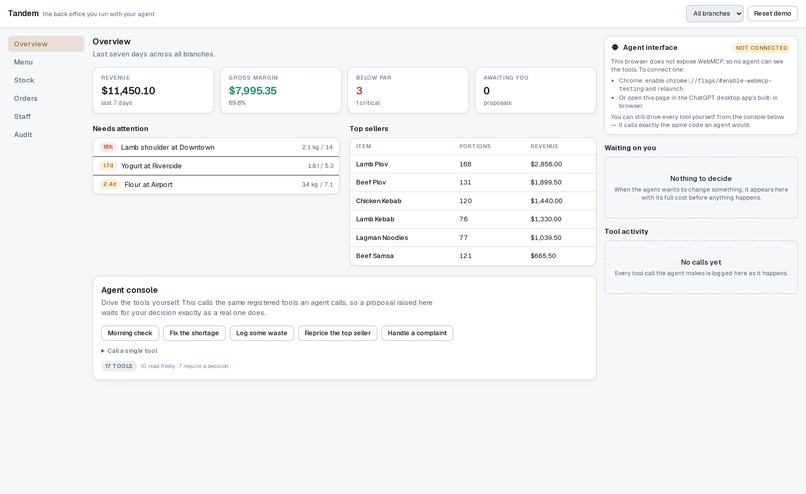Click the PORTIONS column header
The height and width of the screenshot is (494, 806).
pos(475,146)
